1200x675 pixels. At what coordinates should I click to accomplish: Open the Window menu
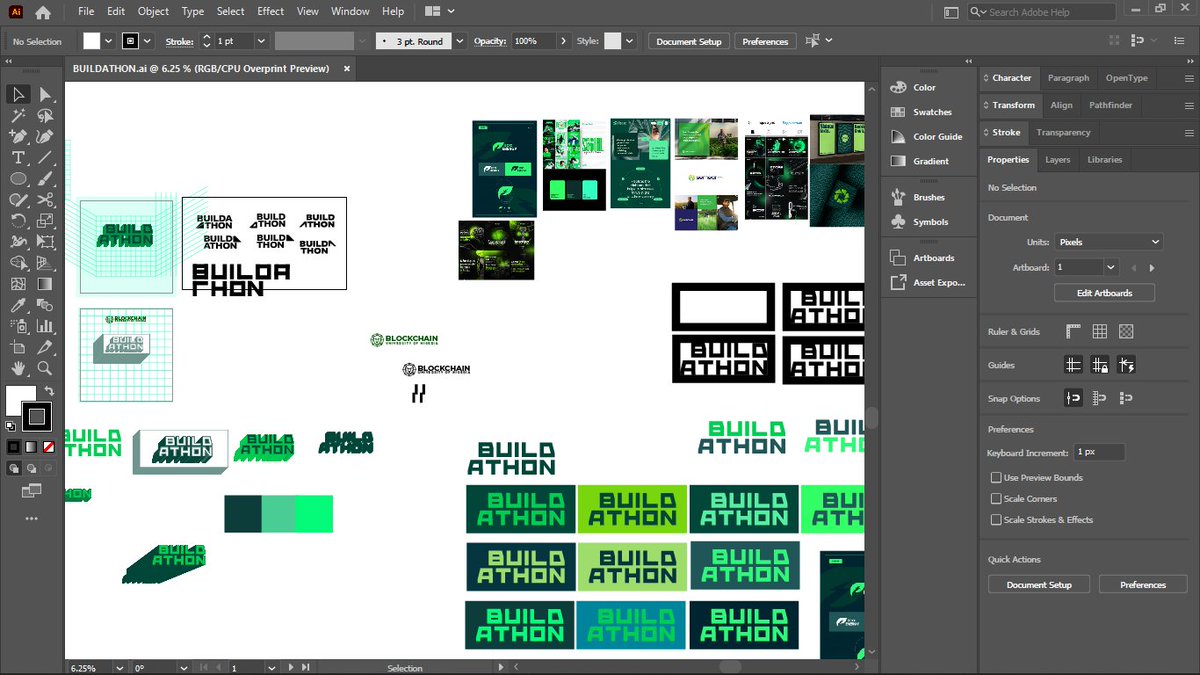[x=350, y=12]
